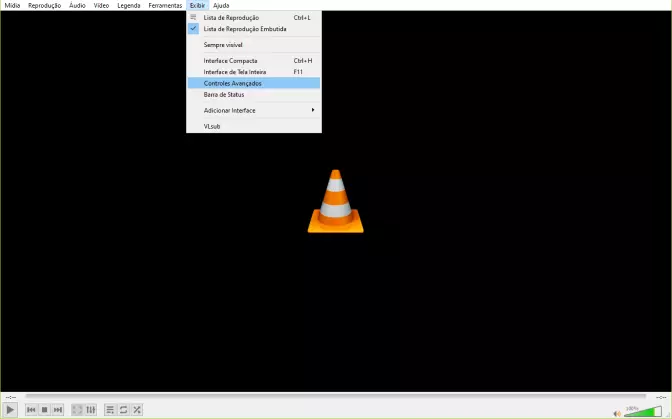Close the open Exibir menu

[x=198, y=5]
